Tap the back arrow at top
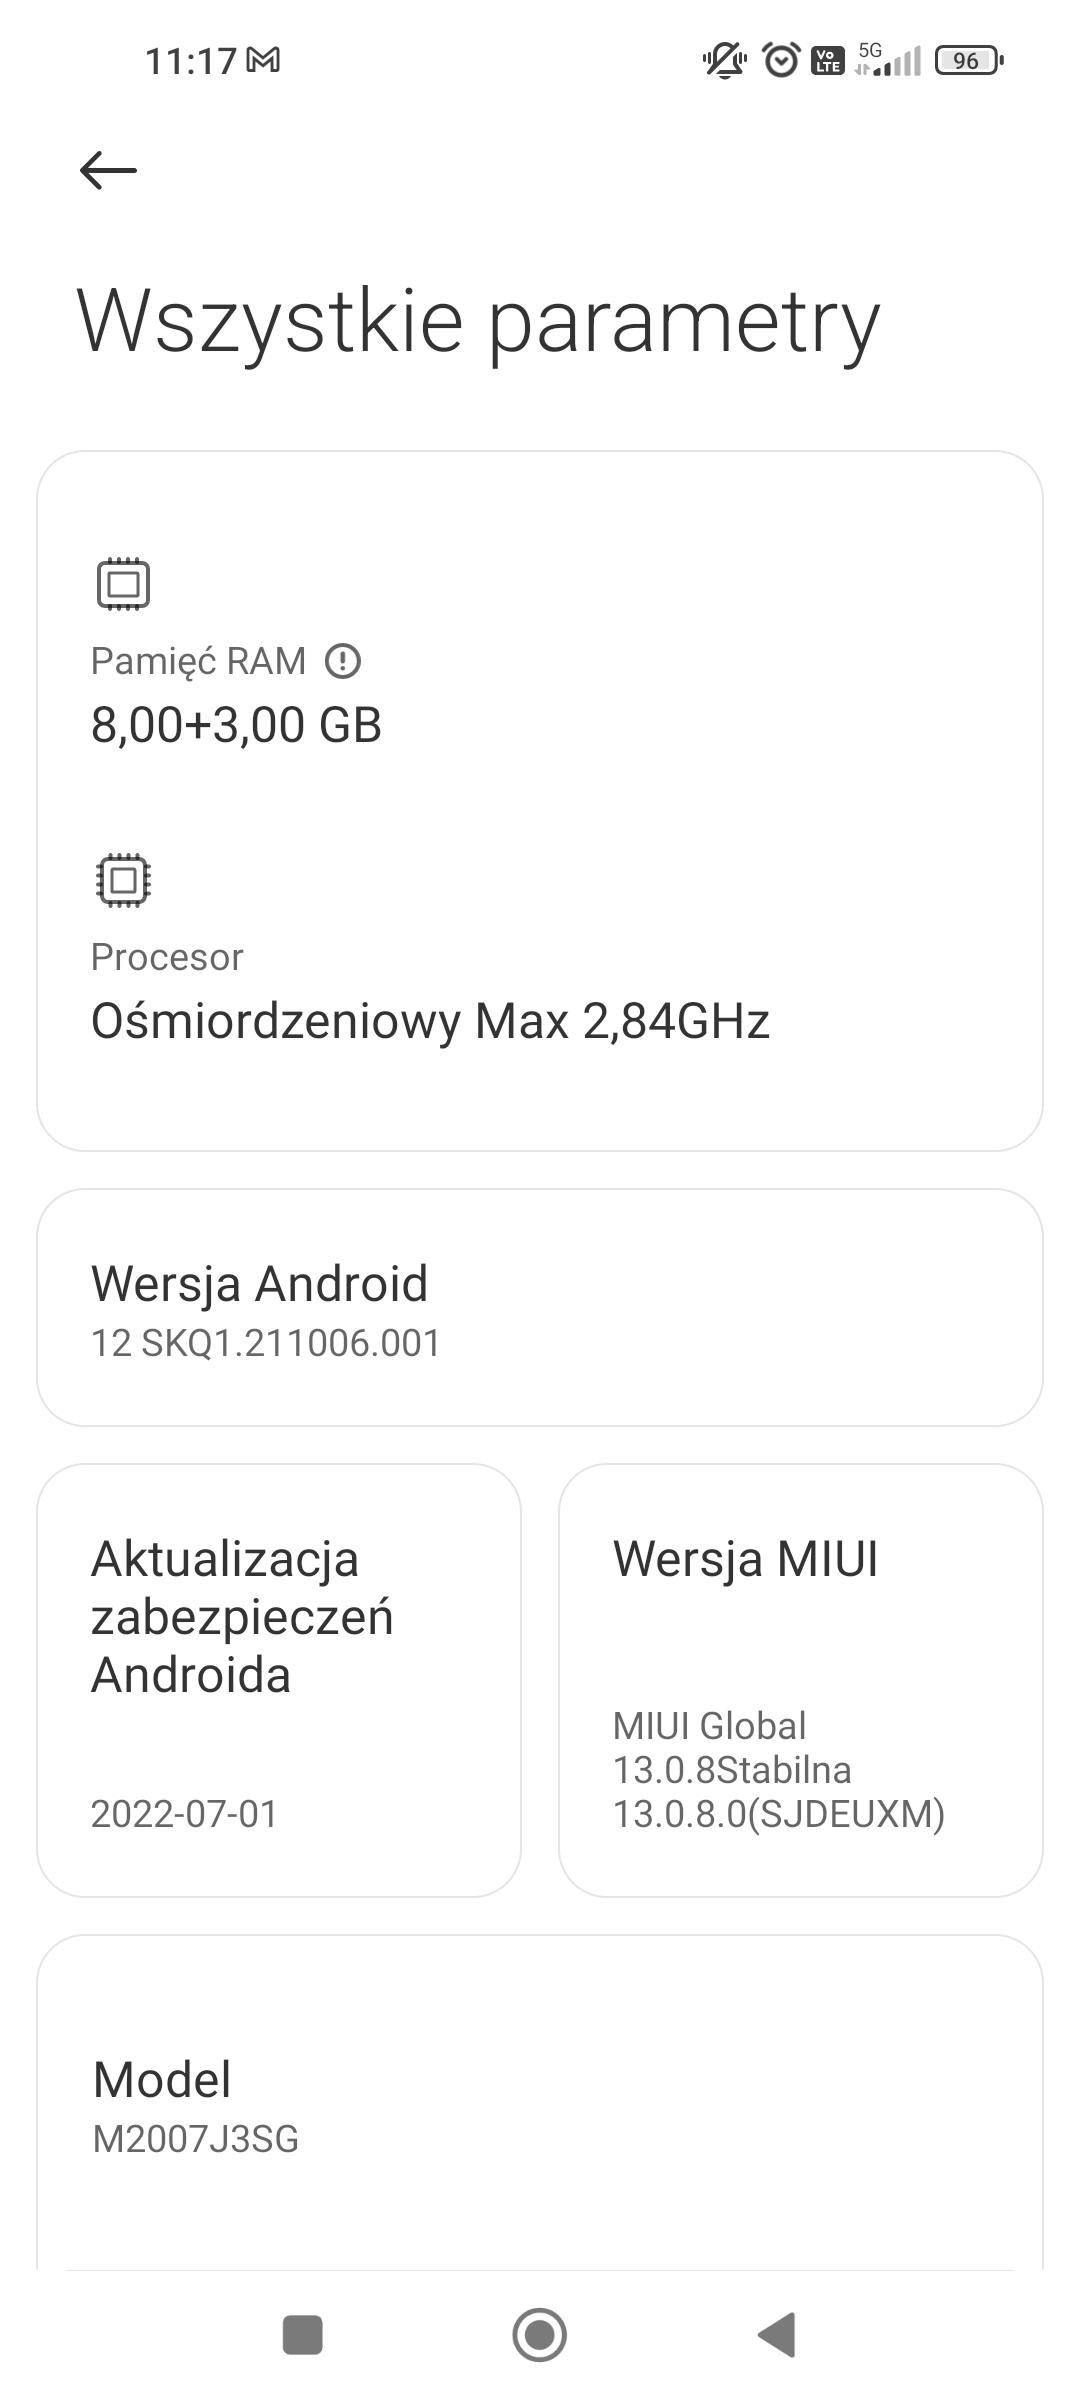Screen dimensions: 1080x2400 pyautogui.click(x=108, y=170)
